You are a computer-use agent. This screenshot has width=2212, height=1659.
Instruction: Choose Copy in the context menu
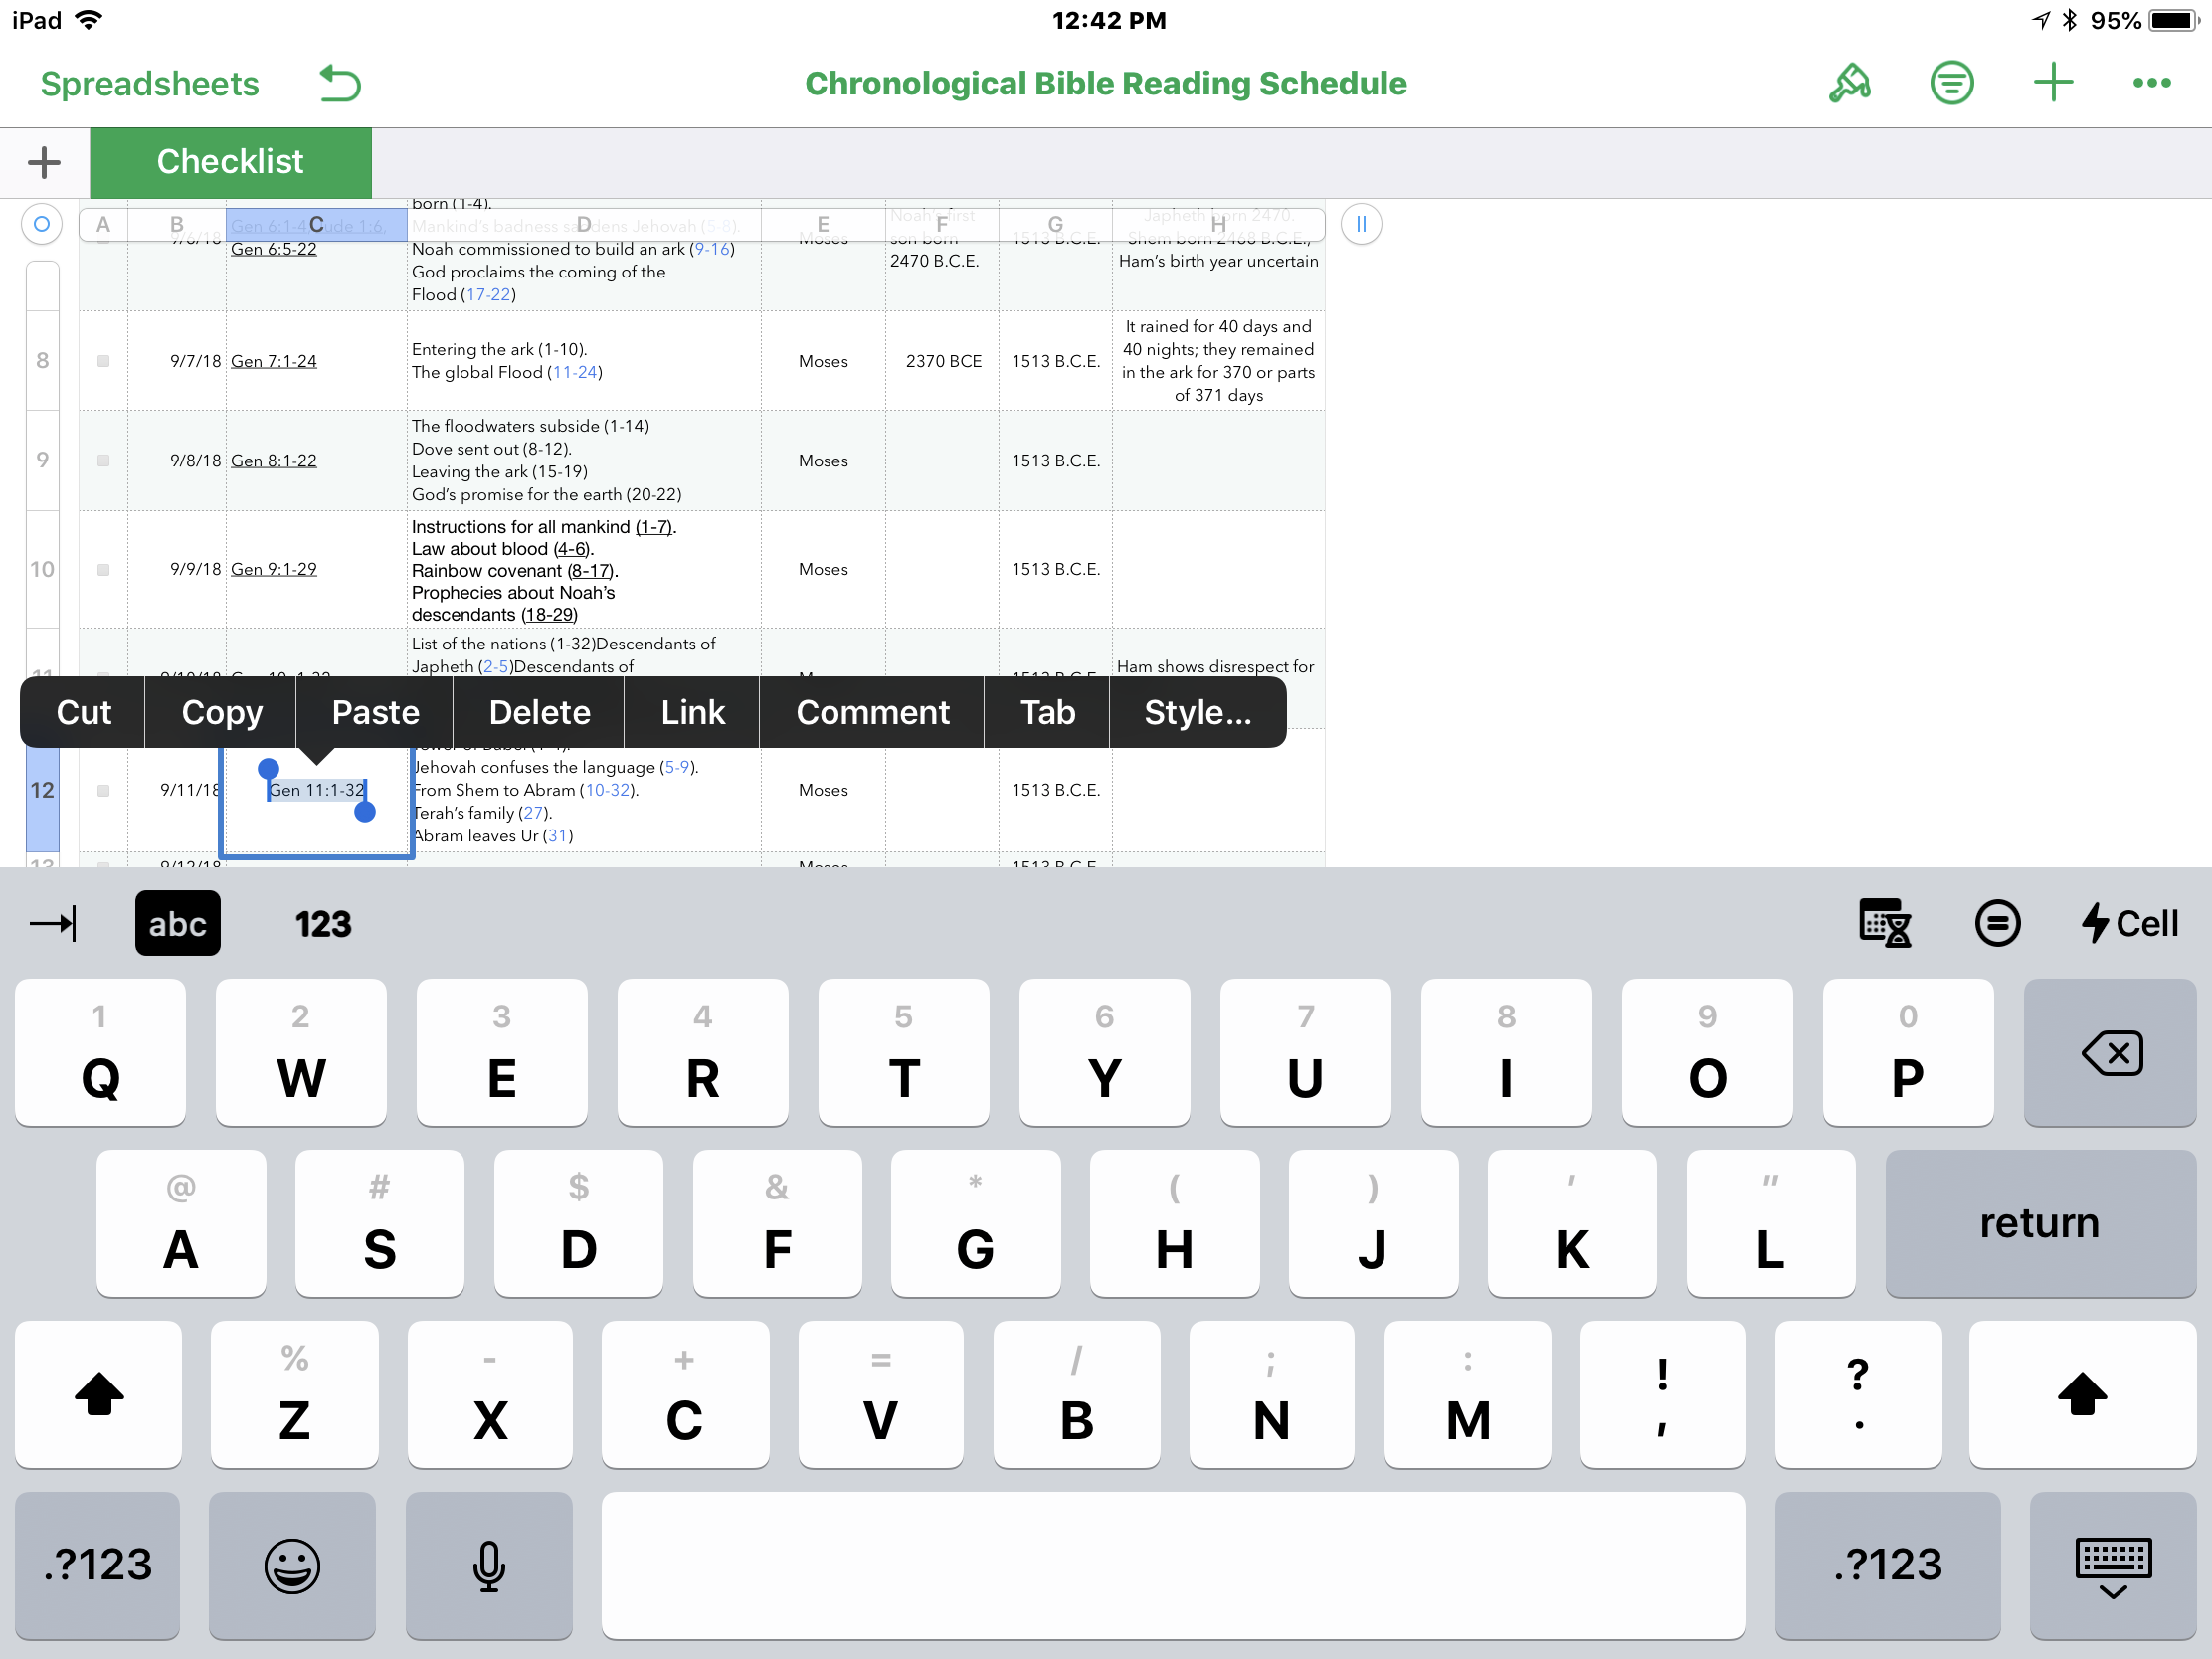point(222,712)
